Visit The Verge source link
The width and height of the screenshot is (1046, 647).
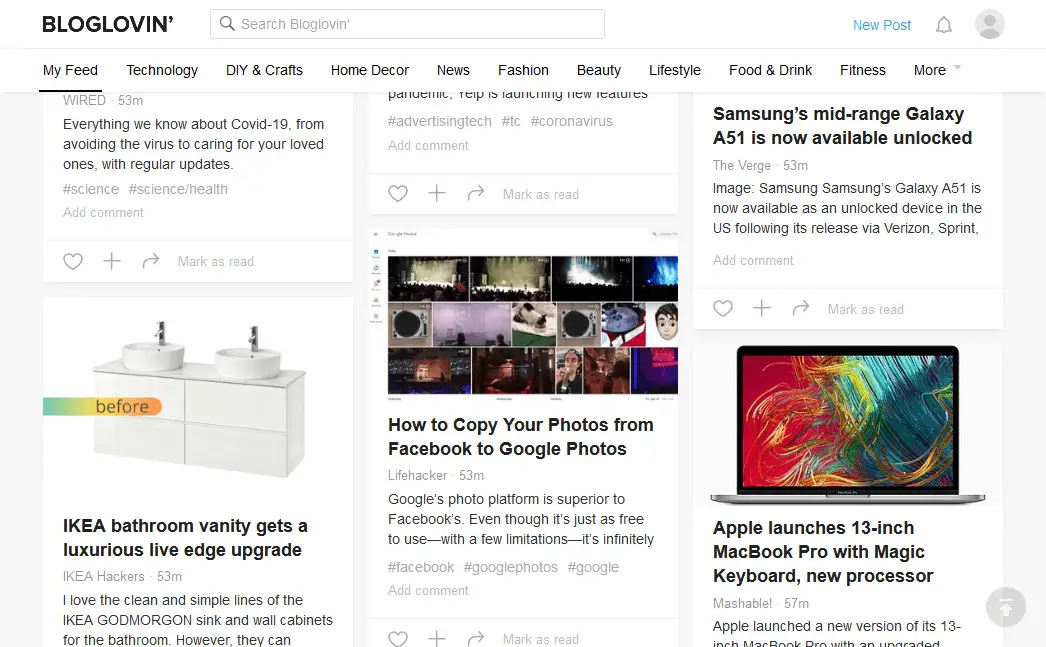click(x=741, y=165)
